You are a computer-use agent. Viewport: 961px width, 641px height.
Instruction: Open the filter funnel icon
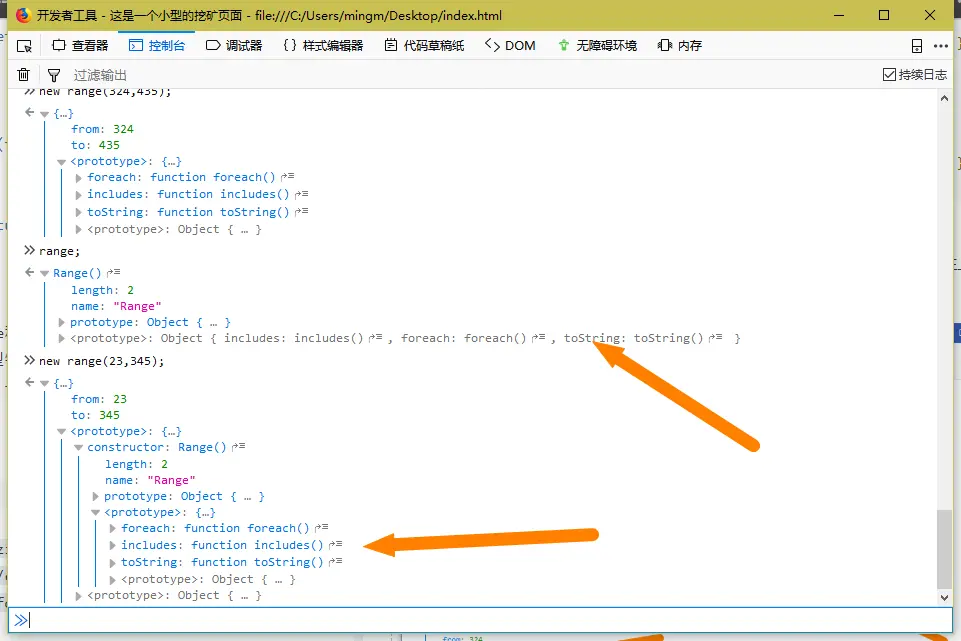coord(54,75)
